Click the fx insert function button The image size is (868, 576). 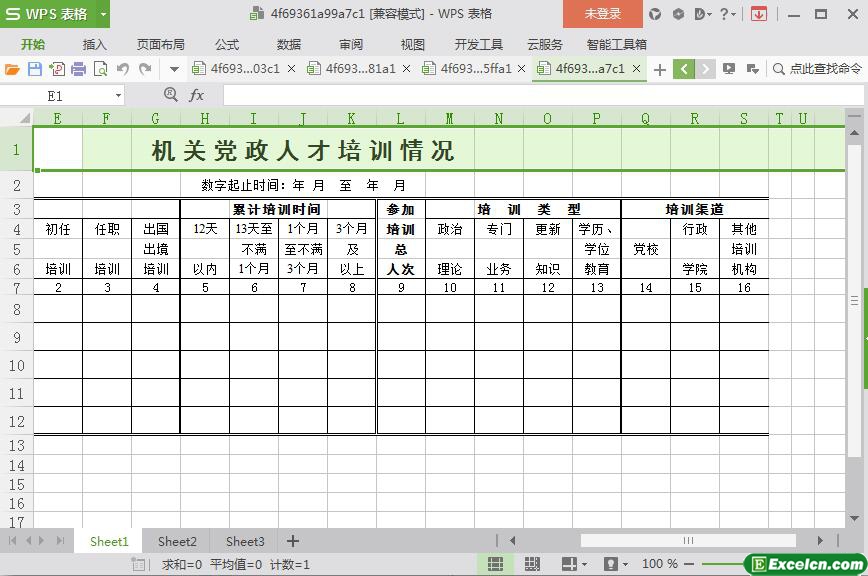(197, 96)
